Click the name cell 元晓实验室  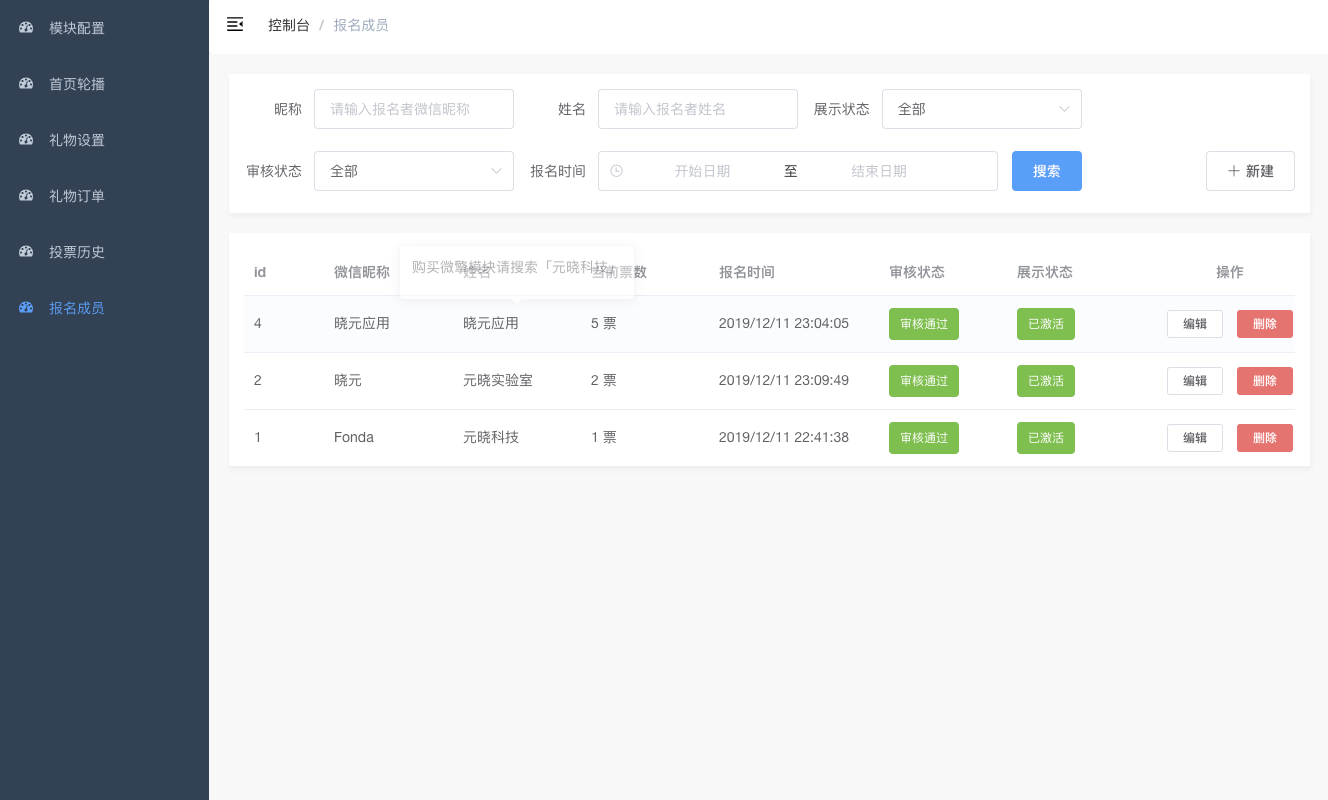click(498, 380)
